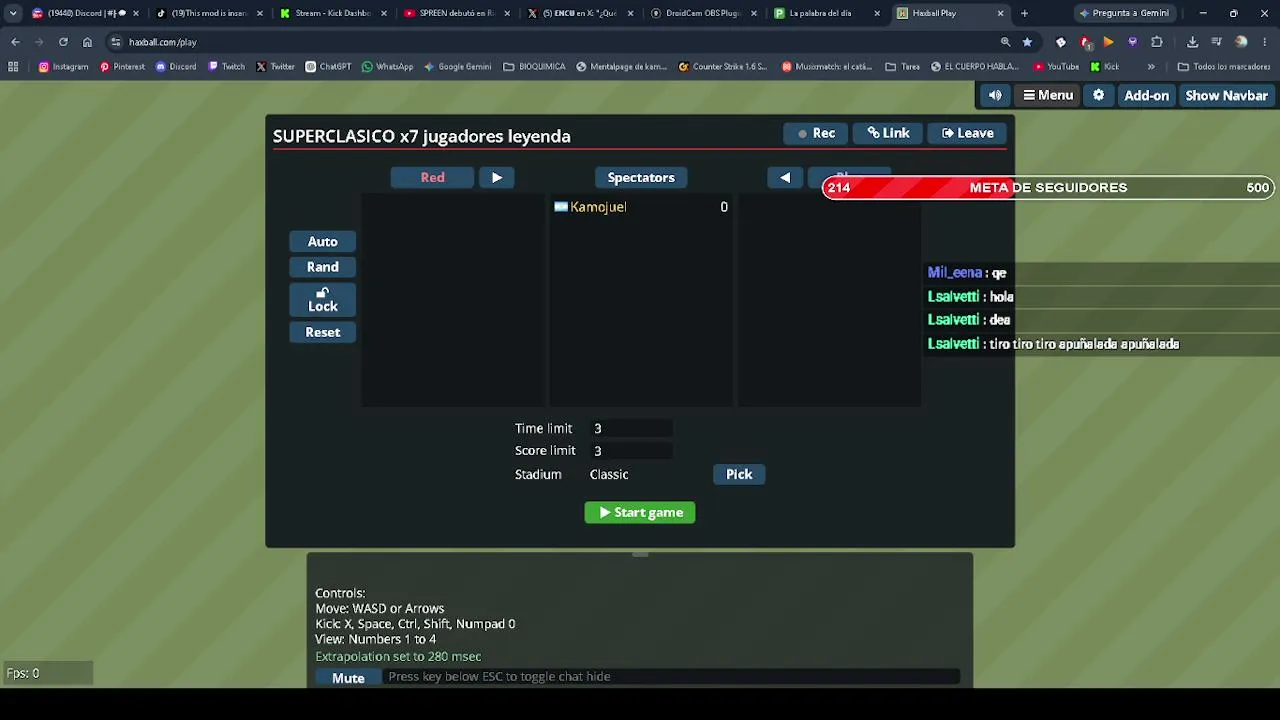Open Instagram bookmark
The image size is (1280, 720).
(63, 67)
